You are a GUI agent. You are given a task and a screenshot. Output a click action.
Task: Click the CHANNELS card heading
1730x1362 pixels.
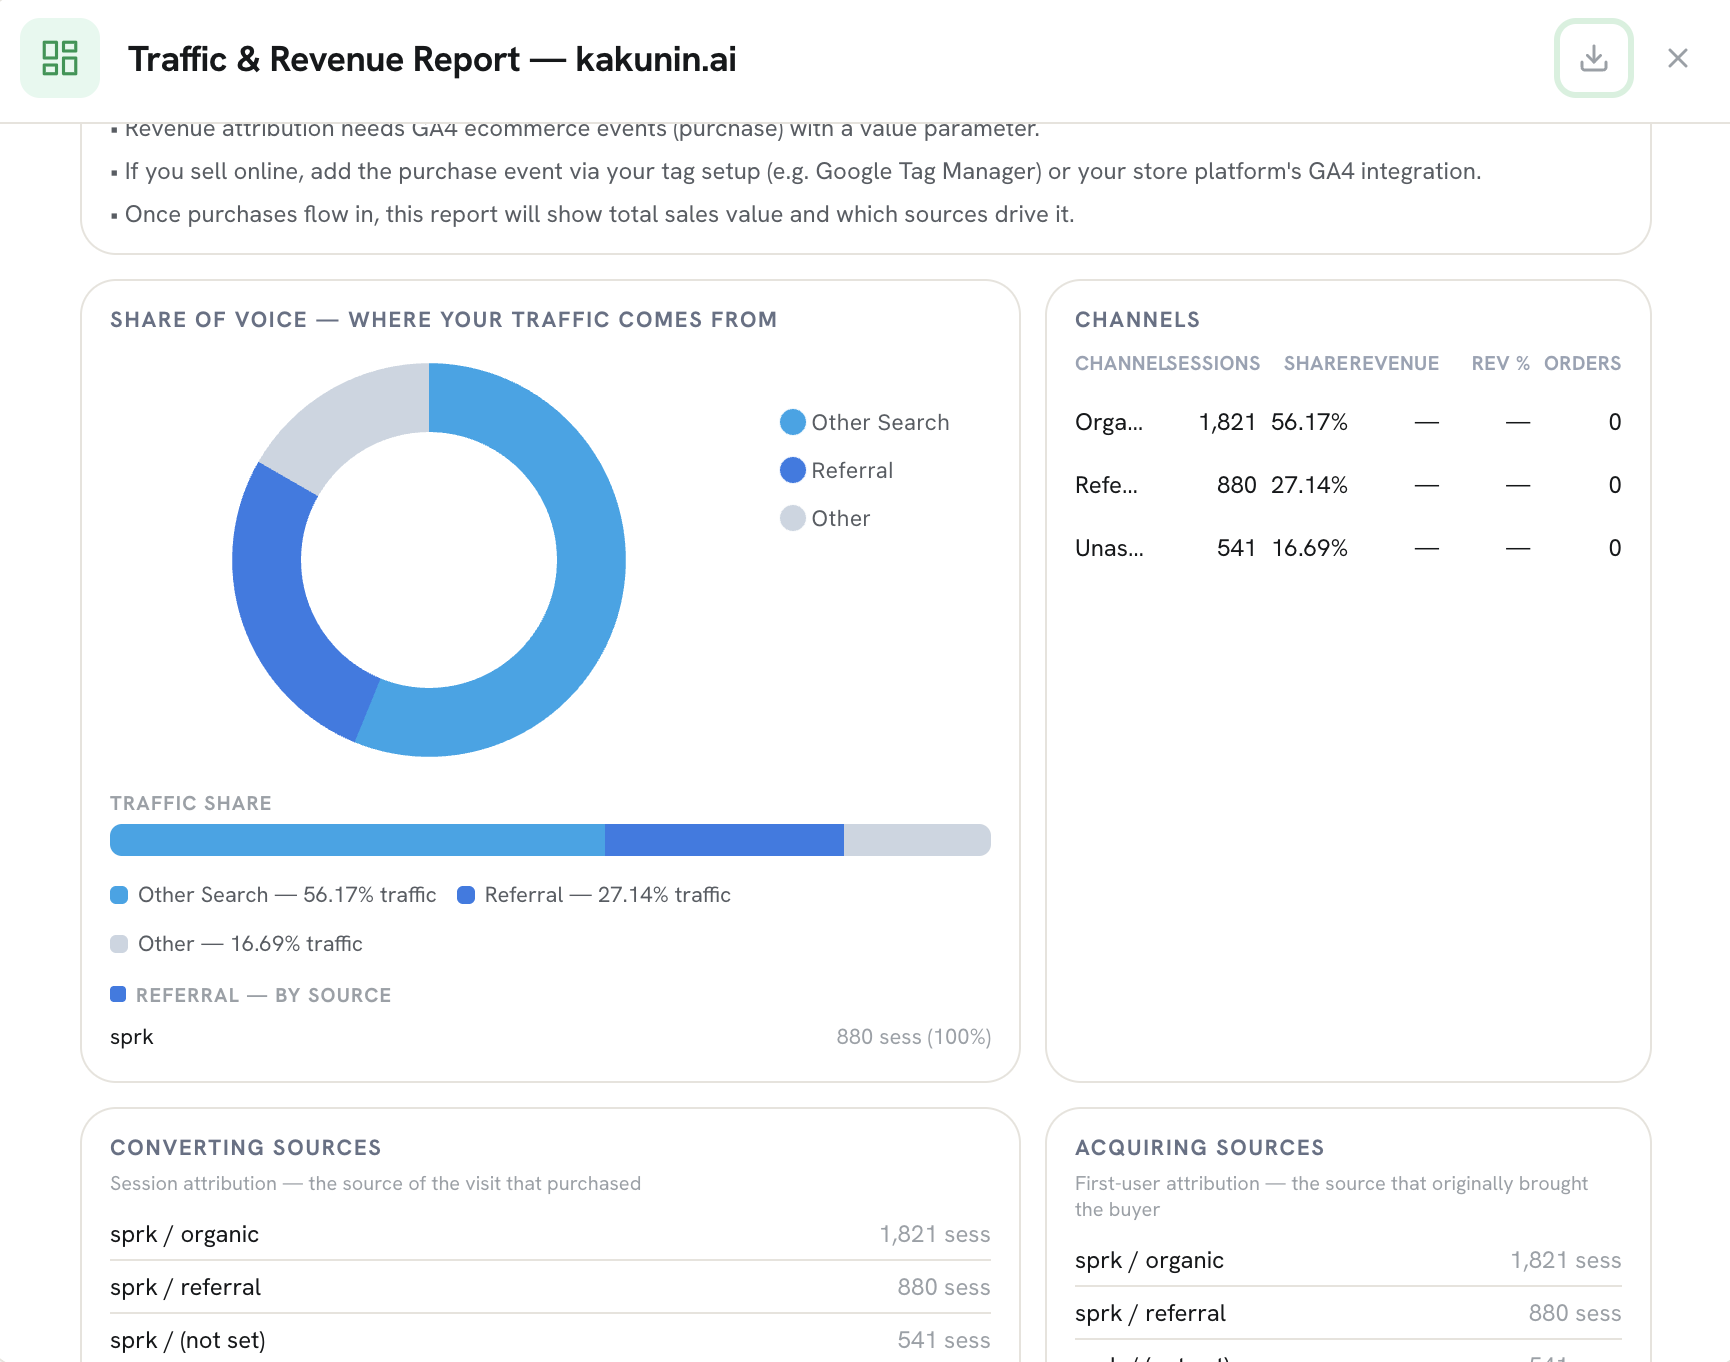[1137, 320]
